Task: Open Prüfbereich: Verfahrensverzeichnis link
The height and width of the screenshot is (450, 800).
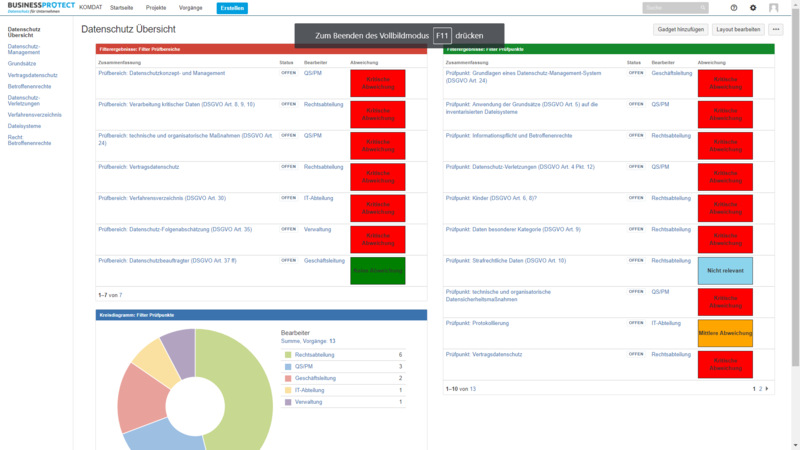Action: (162, 198)
